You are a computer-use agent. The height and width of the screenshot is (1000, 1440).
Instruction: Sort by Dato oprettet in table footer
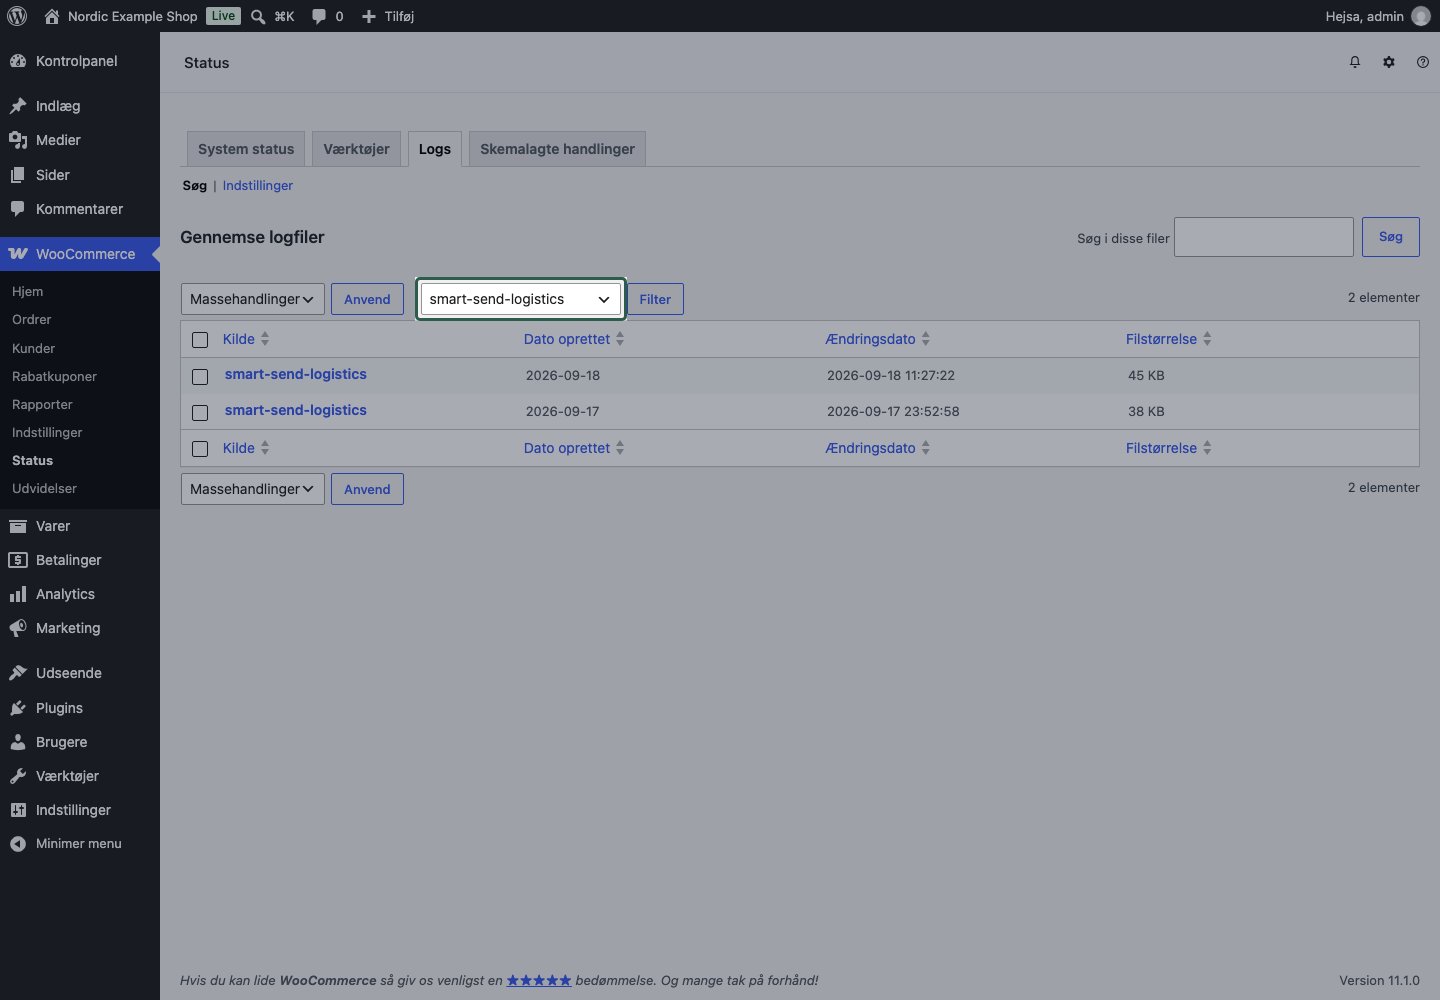pos(574,448)
